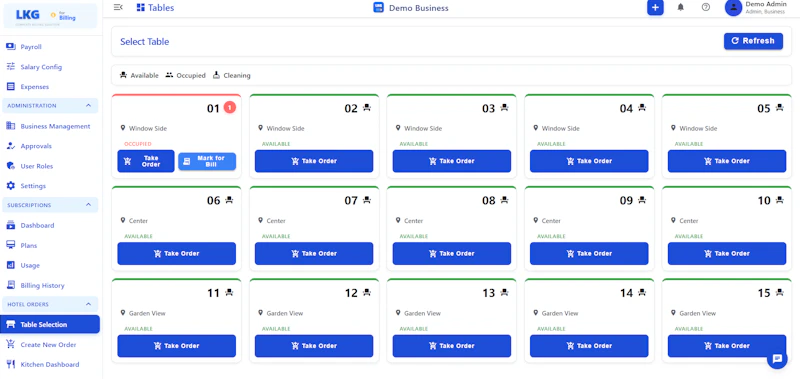
Task: Click the Usage chart icon
Action: pyautogui.click(x=11, y=265)
